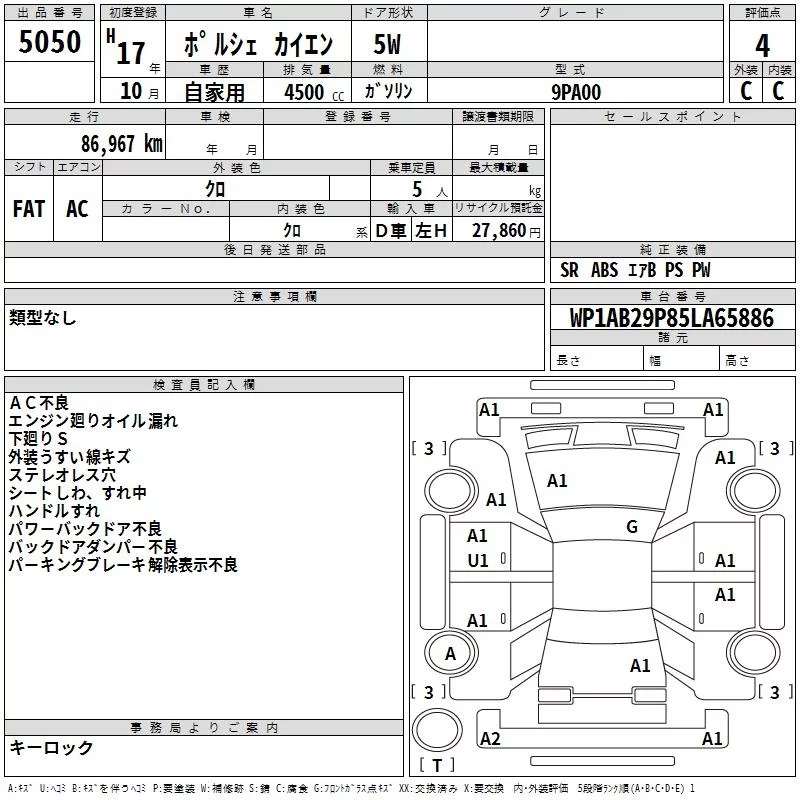Select the 後日発送部品 header

click(x=274, y=249)
